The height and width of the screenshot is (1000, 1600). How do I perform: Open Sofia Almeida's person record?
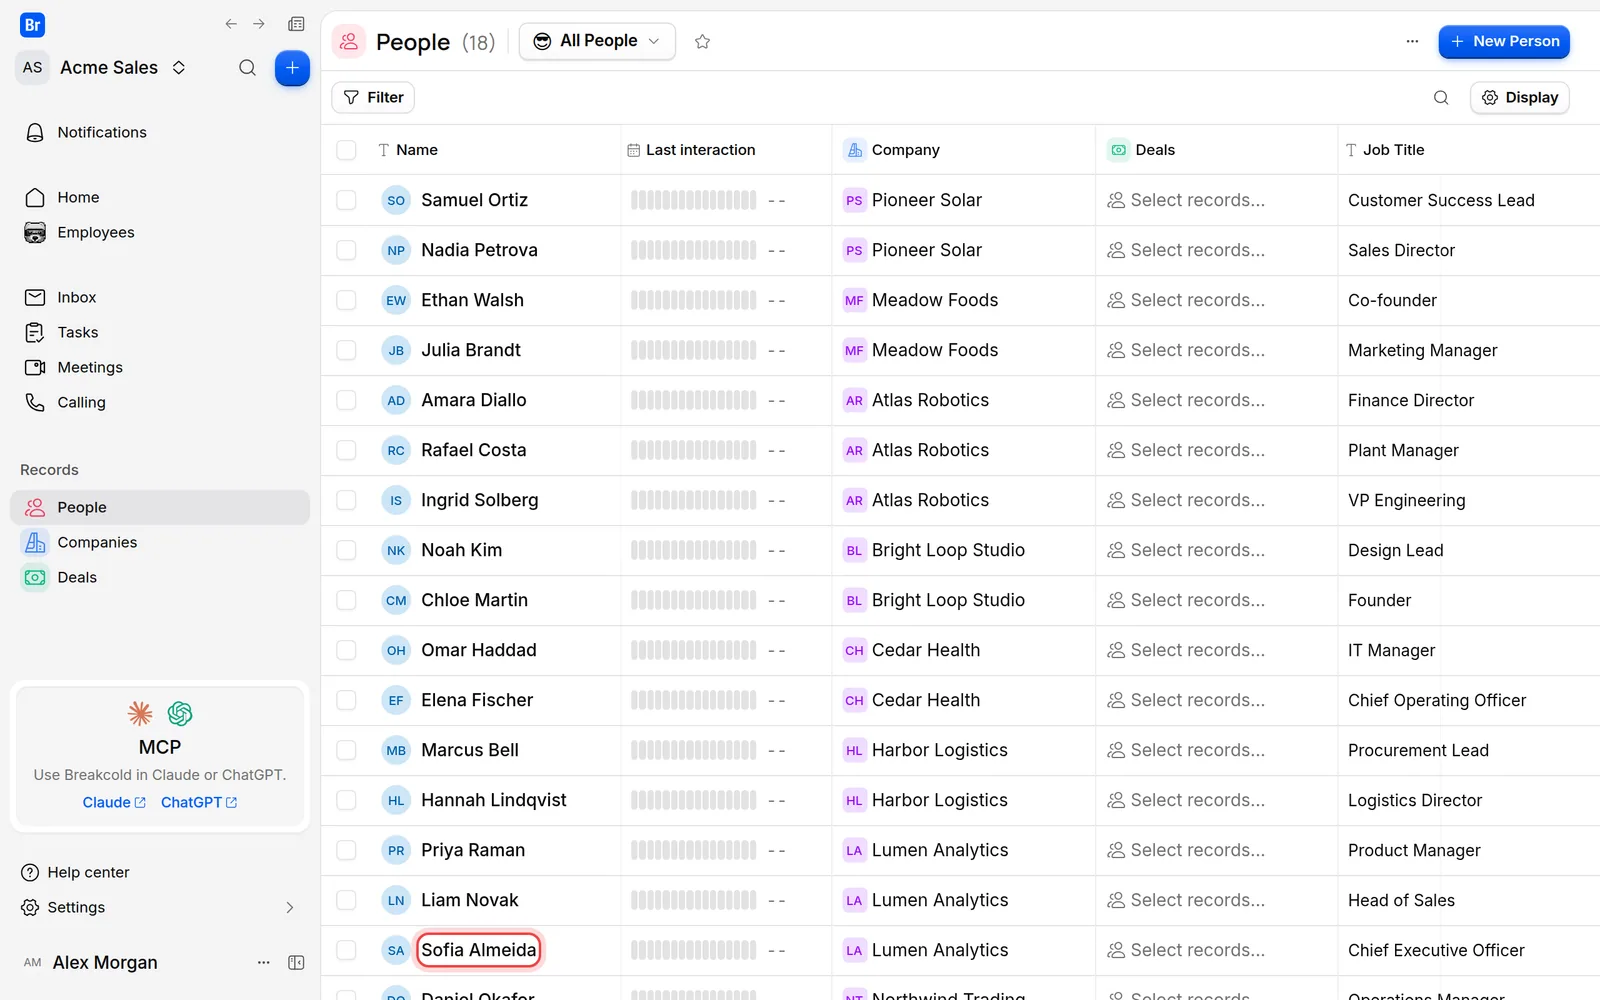[479, 950]
